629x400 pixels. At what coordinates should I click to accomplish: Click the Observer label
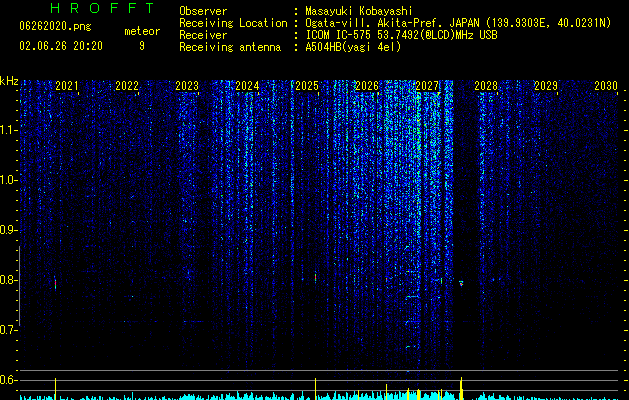click(x=203, y=11)
